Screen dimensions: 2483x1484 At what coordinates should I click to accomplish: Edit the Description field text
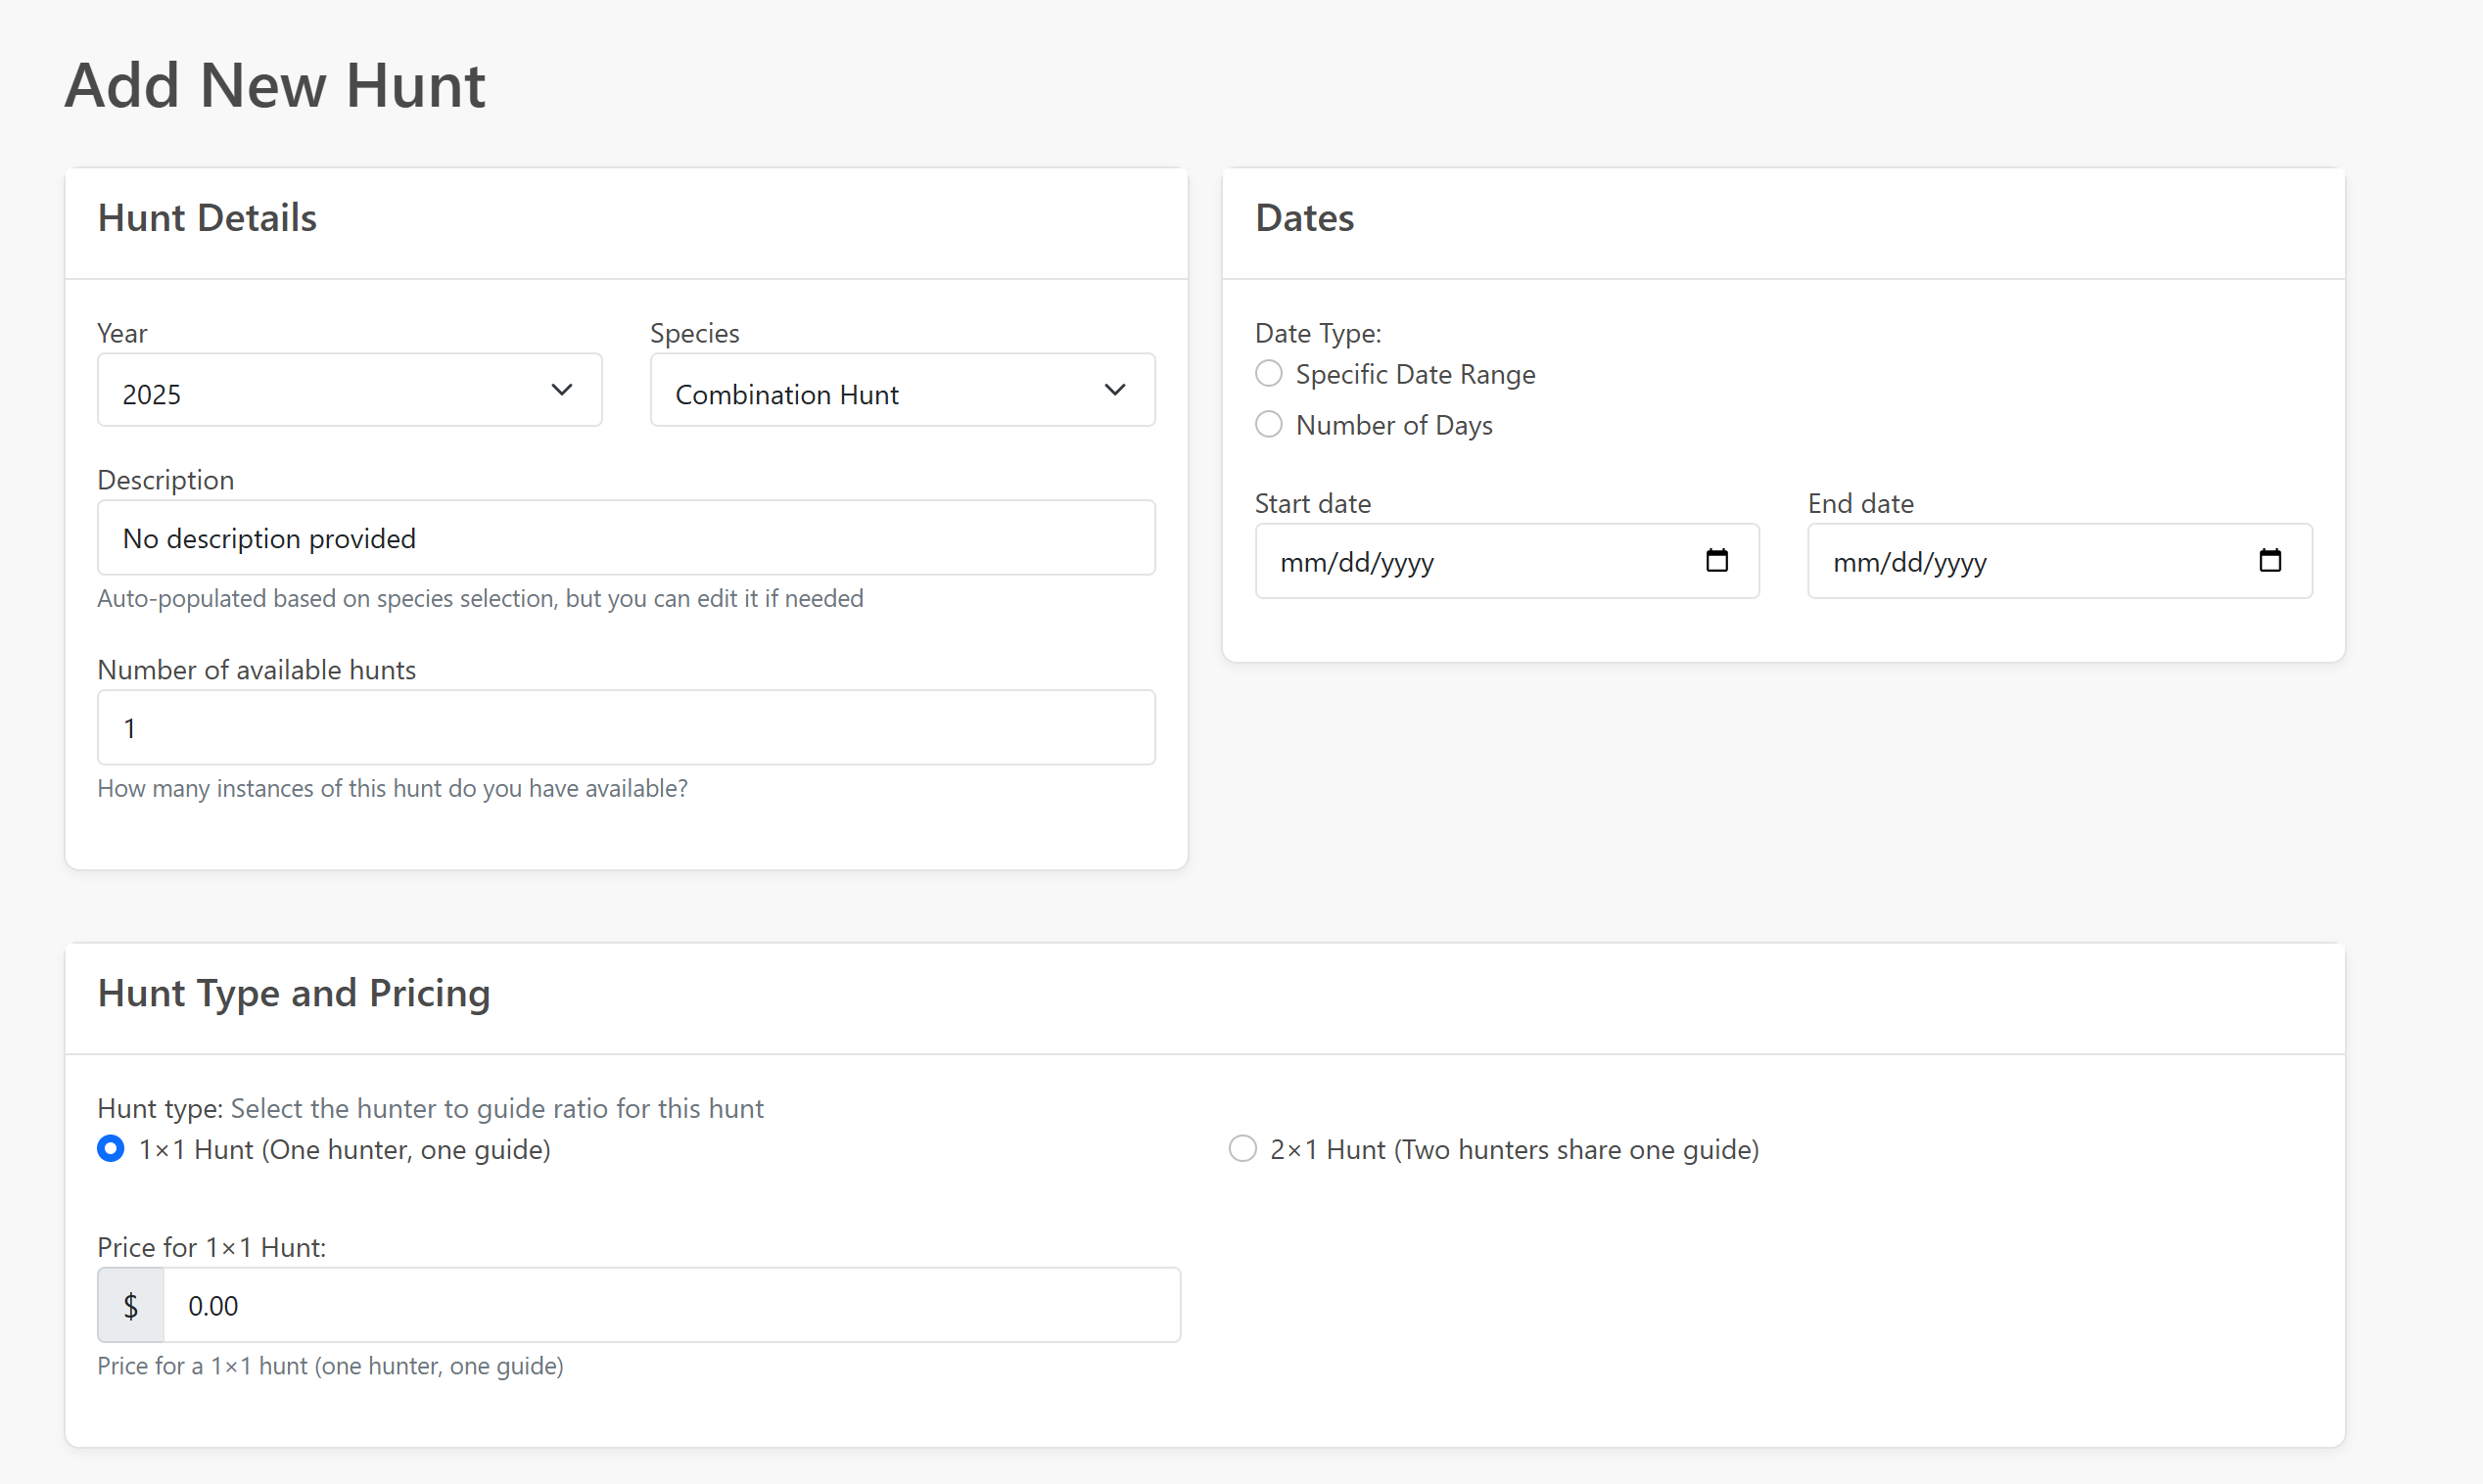click(626, 537)
